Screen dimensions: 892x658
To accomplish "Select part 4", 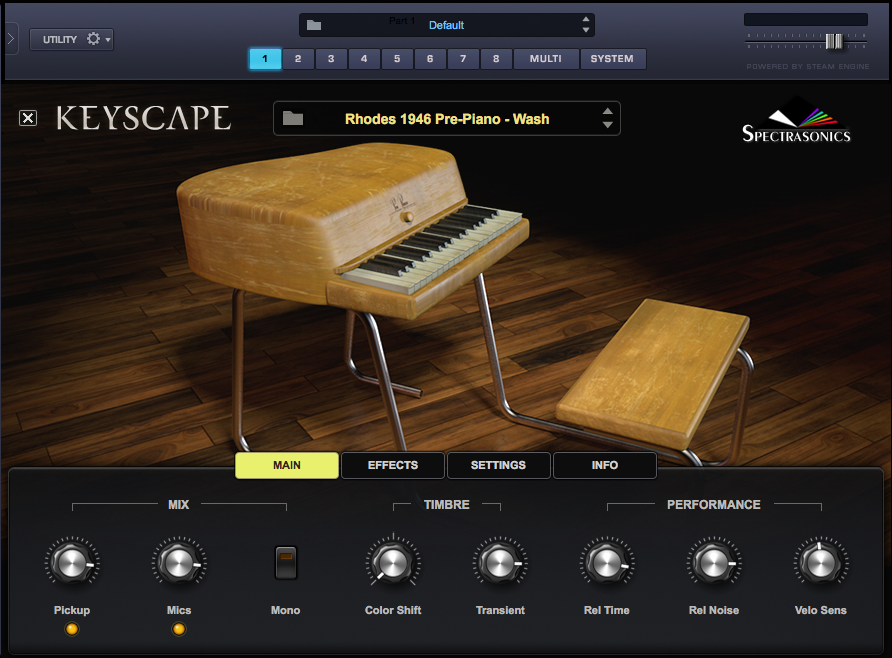I will pyautogui.click(x=364, y=59).
